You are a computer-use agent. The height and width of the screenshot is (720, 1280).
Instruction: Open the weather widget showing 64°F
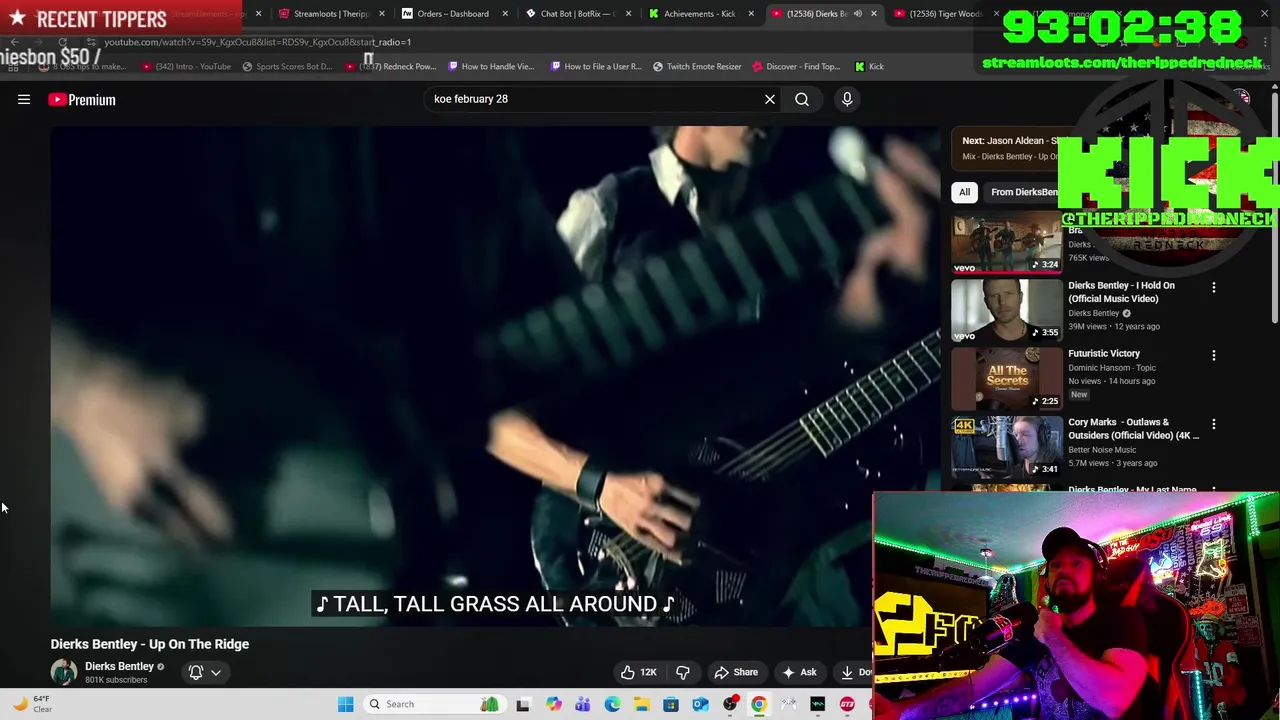pyautogui.click(x=30, y=704)
